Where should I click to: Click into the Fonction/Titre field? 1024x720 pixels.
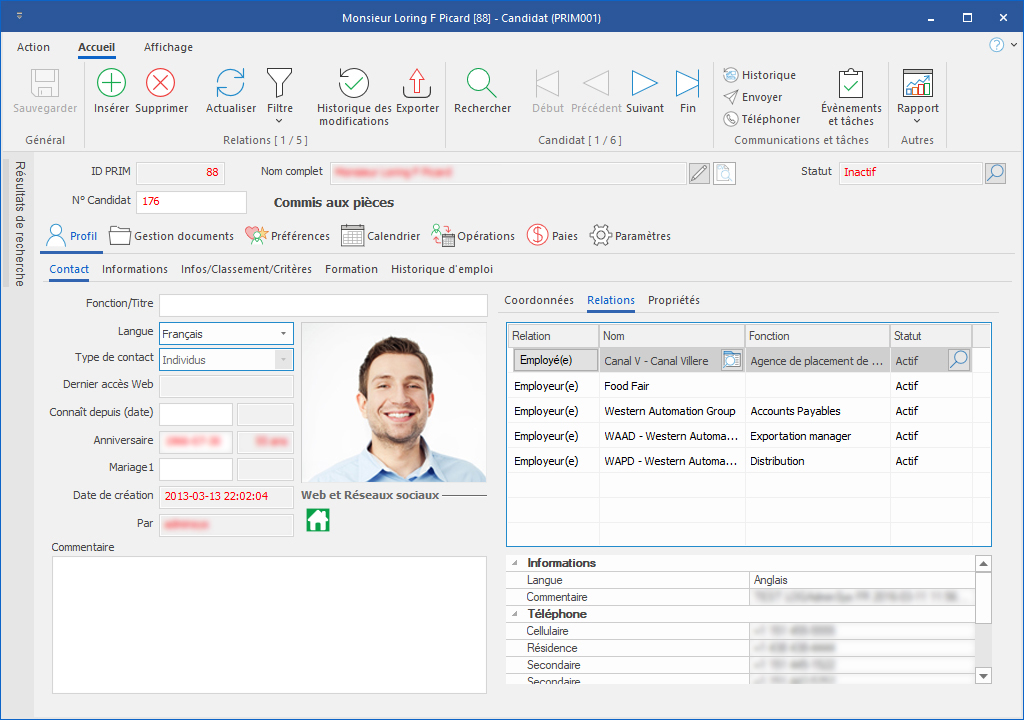323,305
